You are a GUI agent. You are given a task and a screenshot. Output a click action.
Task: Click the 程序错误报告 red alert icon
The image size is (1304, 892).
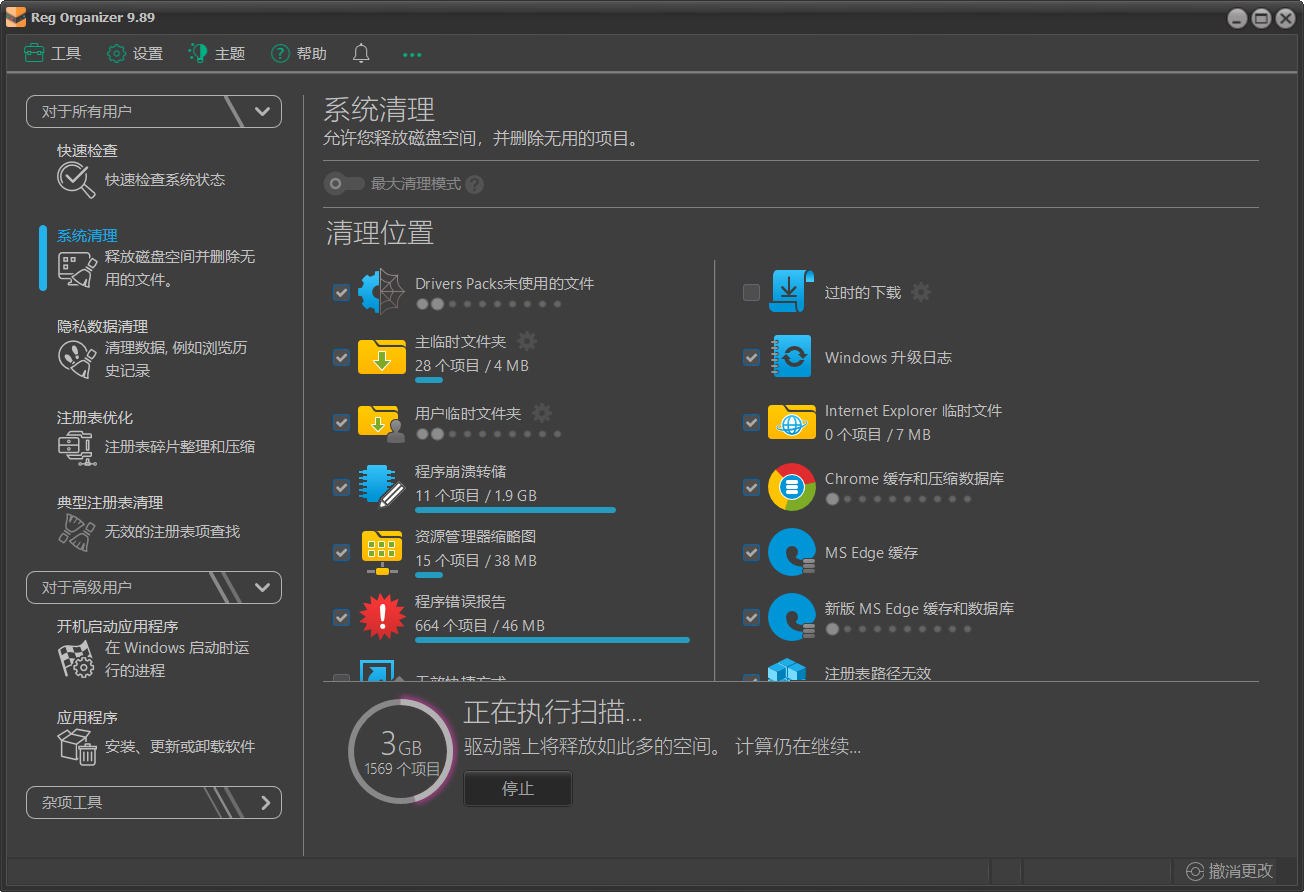[381, 616]
